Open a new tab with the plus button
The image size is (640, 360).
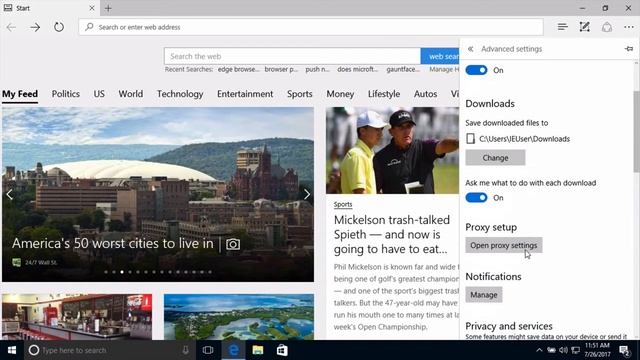pyautogui.click(x=108, y=8)
